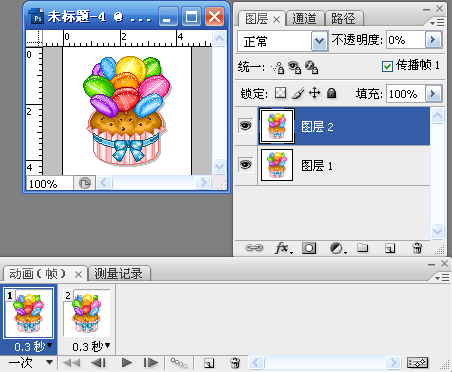Select the 图层 2 layer row
The width and height of the screenshot is (452, 372).
coord(332,126)
